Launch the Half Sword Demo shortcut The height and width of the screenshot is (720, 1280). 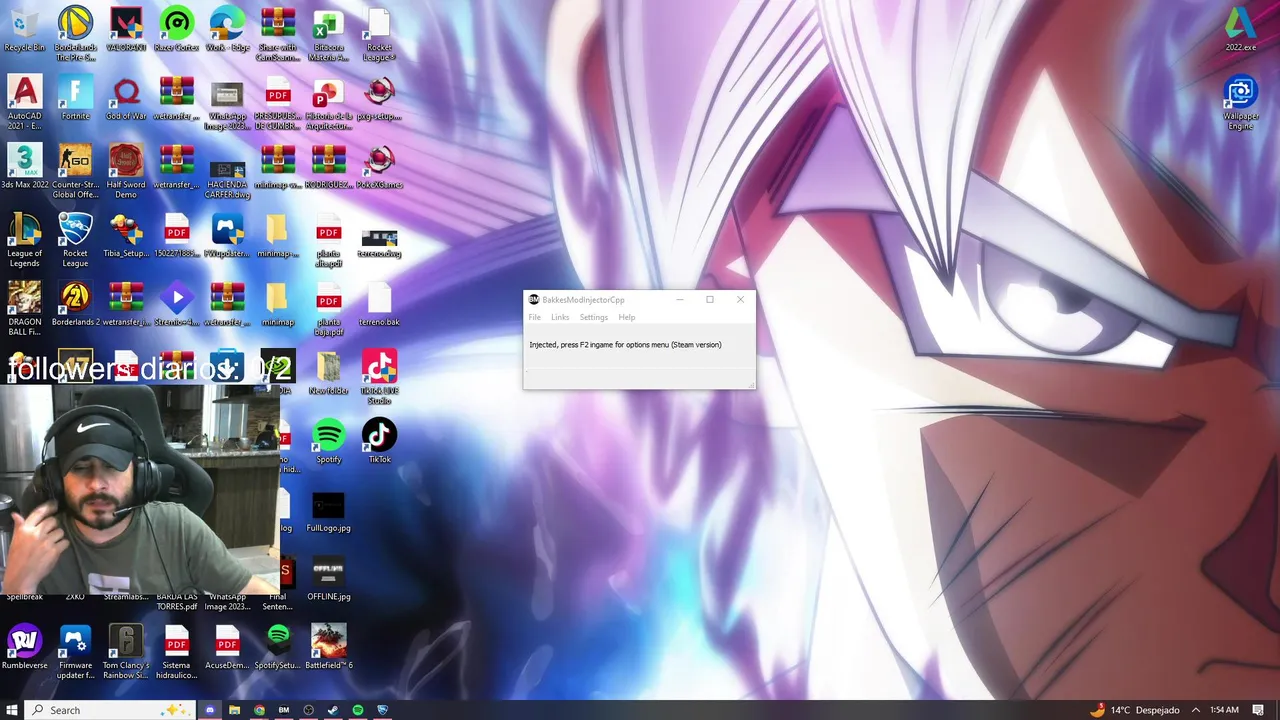pos(126,170)
